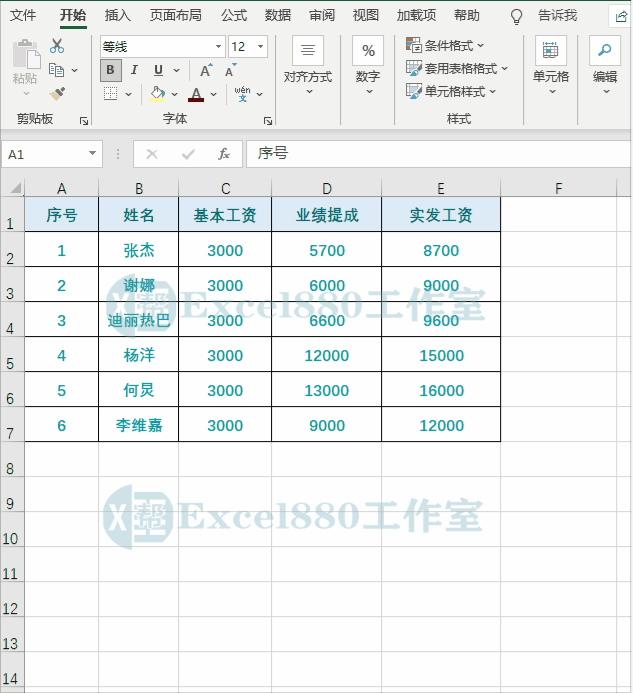Expand the font name 等线 dropdown

(218, 46)
